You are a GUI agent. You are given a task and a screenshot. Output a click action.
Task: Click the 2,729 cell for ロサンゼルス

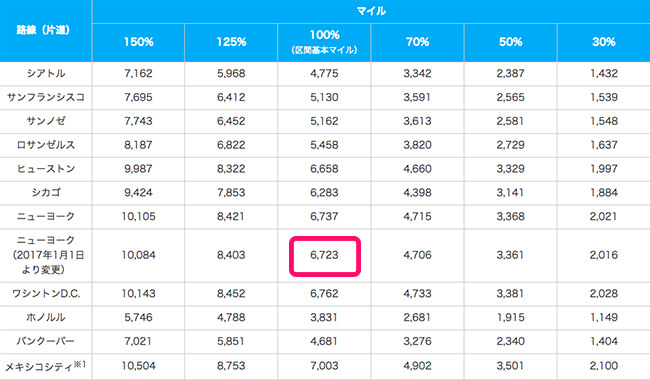click(510, 145)
